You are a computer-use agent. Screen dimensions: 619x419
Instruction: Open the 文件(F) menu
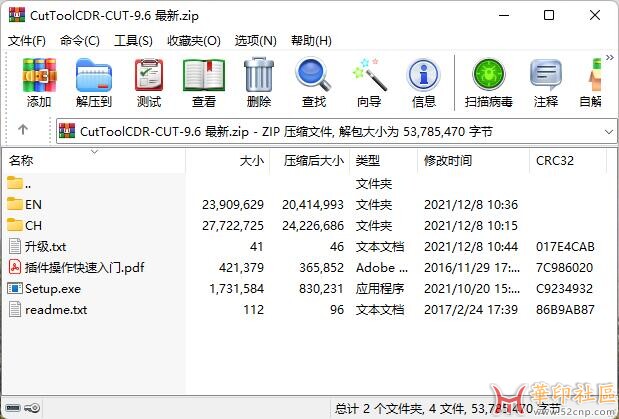[27, 41]
